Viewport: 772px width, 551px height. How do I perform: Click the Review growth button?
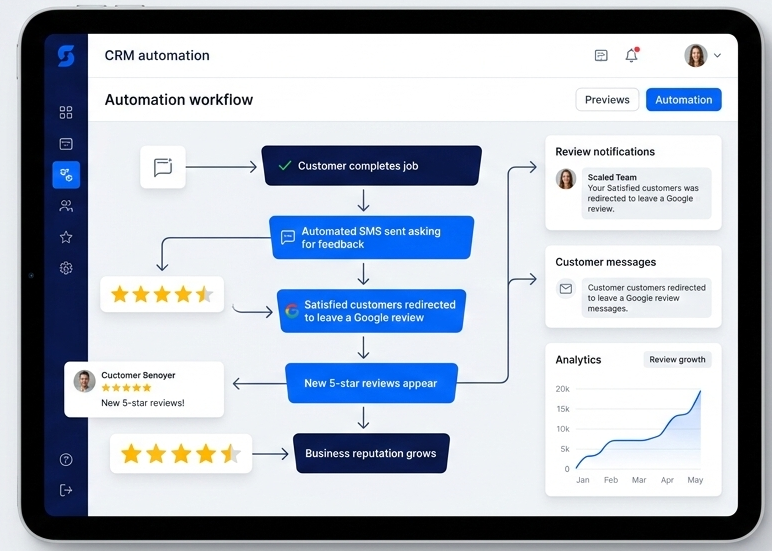point(677,360)
